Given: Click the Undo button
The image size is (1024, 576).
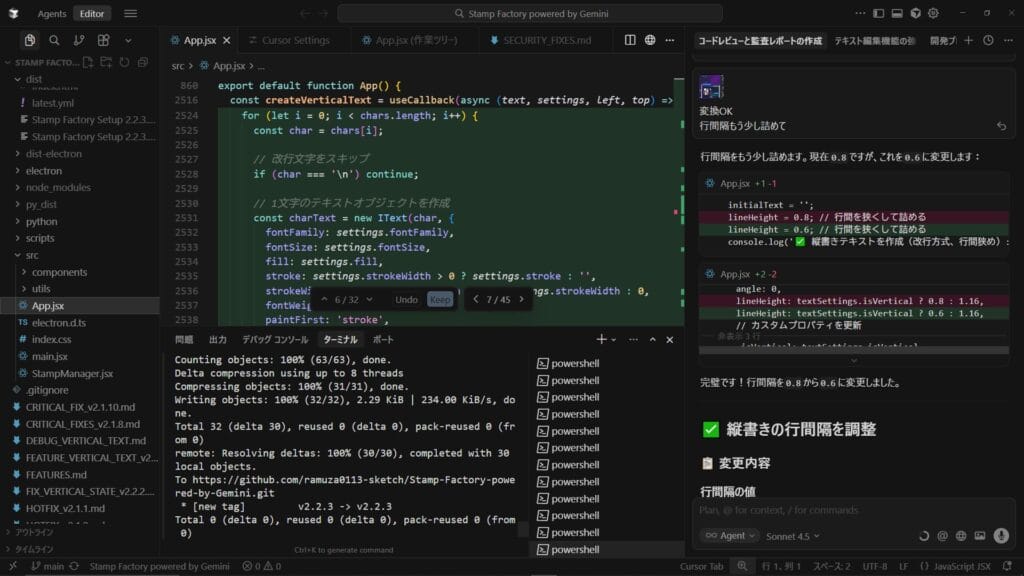Looking at the screenshot, I should coord(406,299).
